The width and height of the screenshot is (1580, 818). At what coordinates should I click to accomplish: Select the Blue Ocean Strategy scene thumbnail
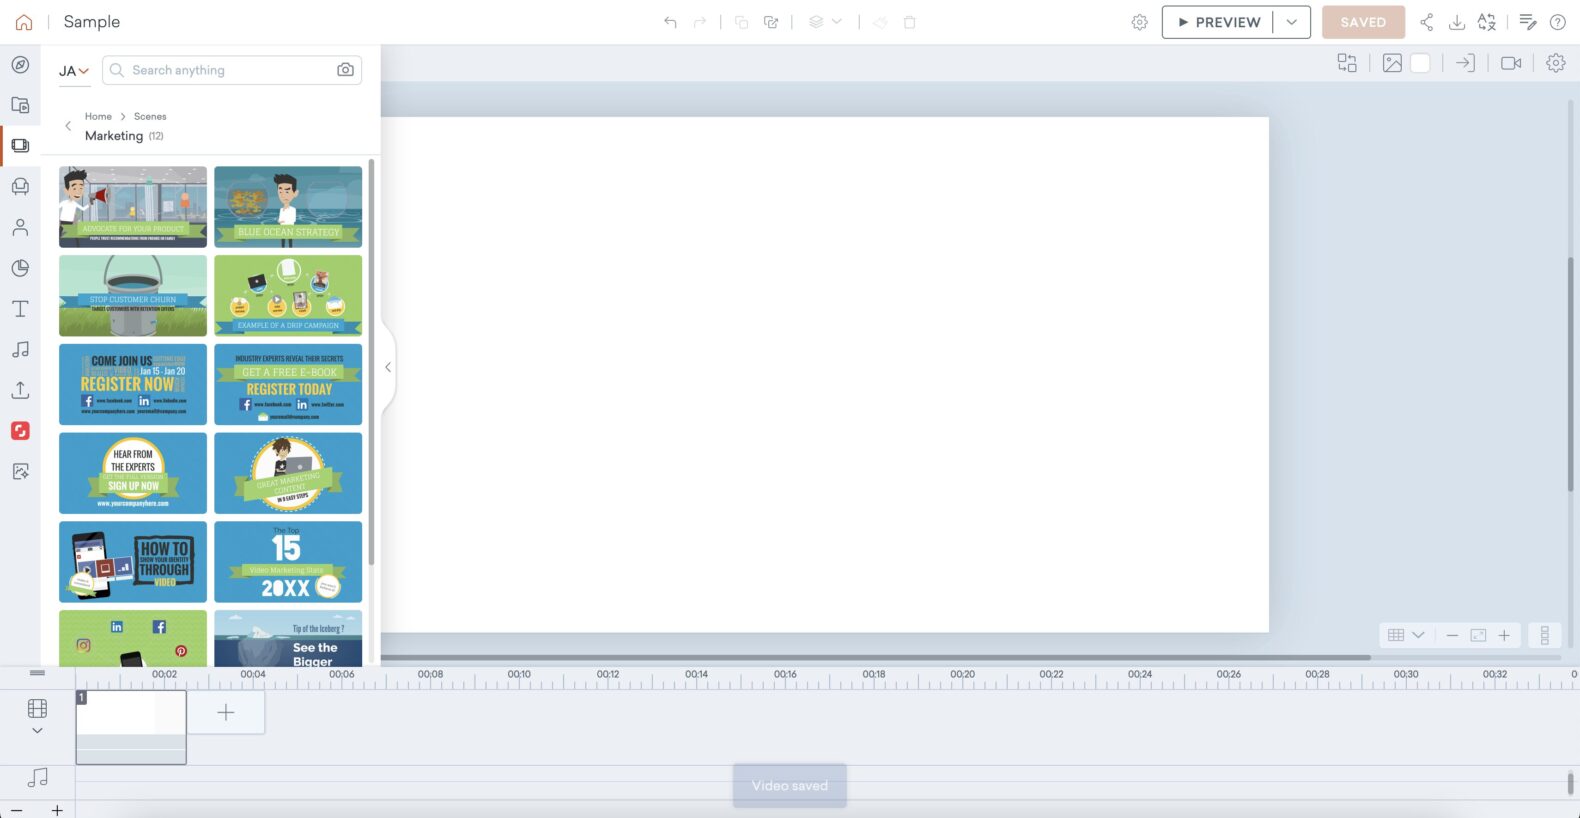[x=288, y=206]
